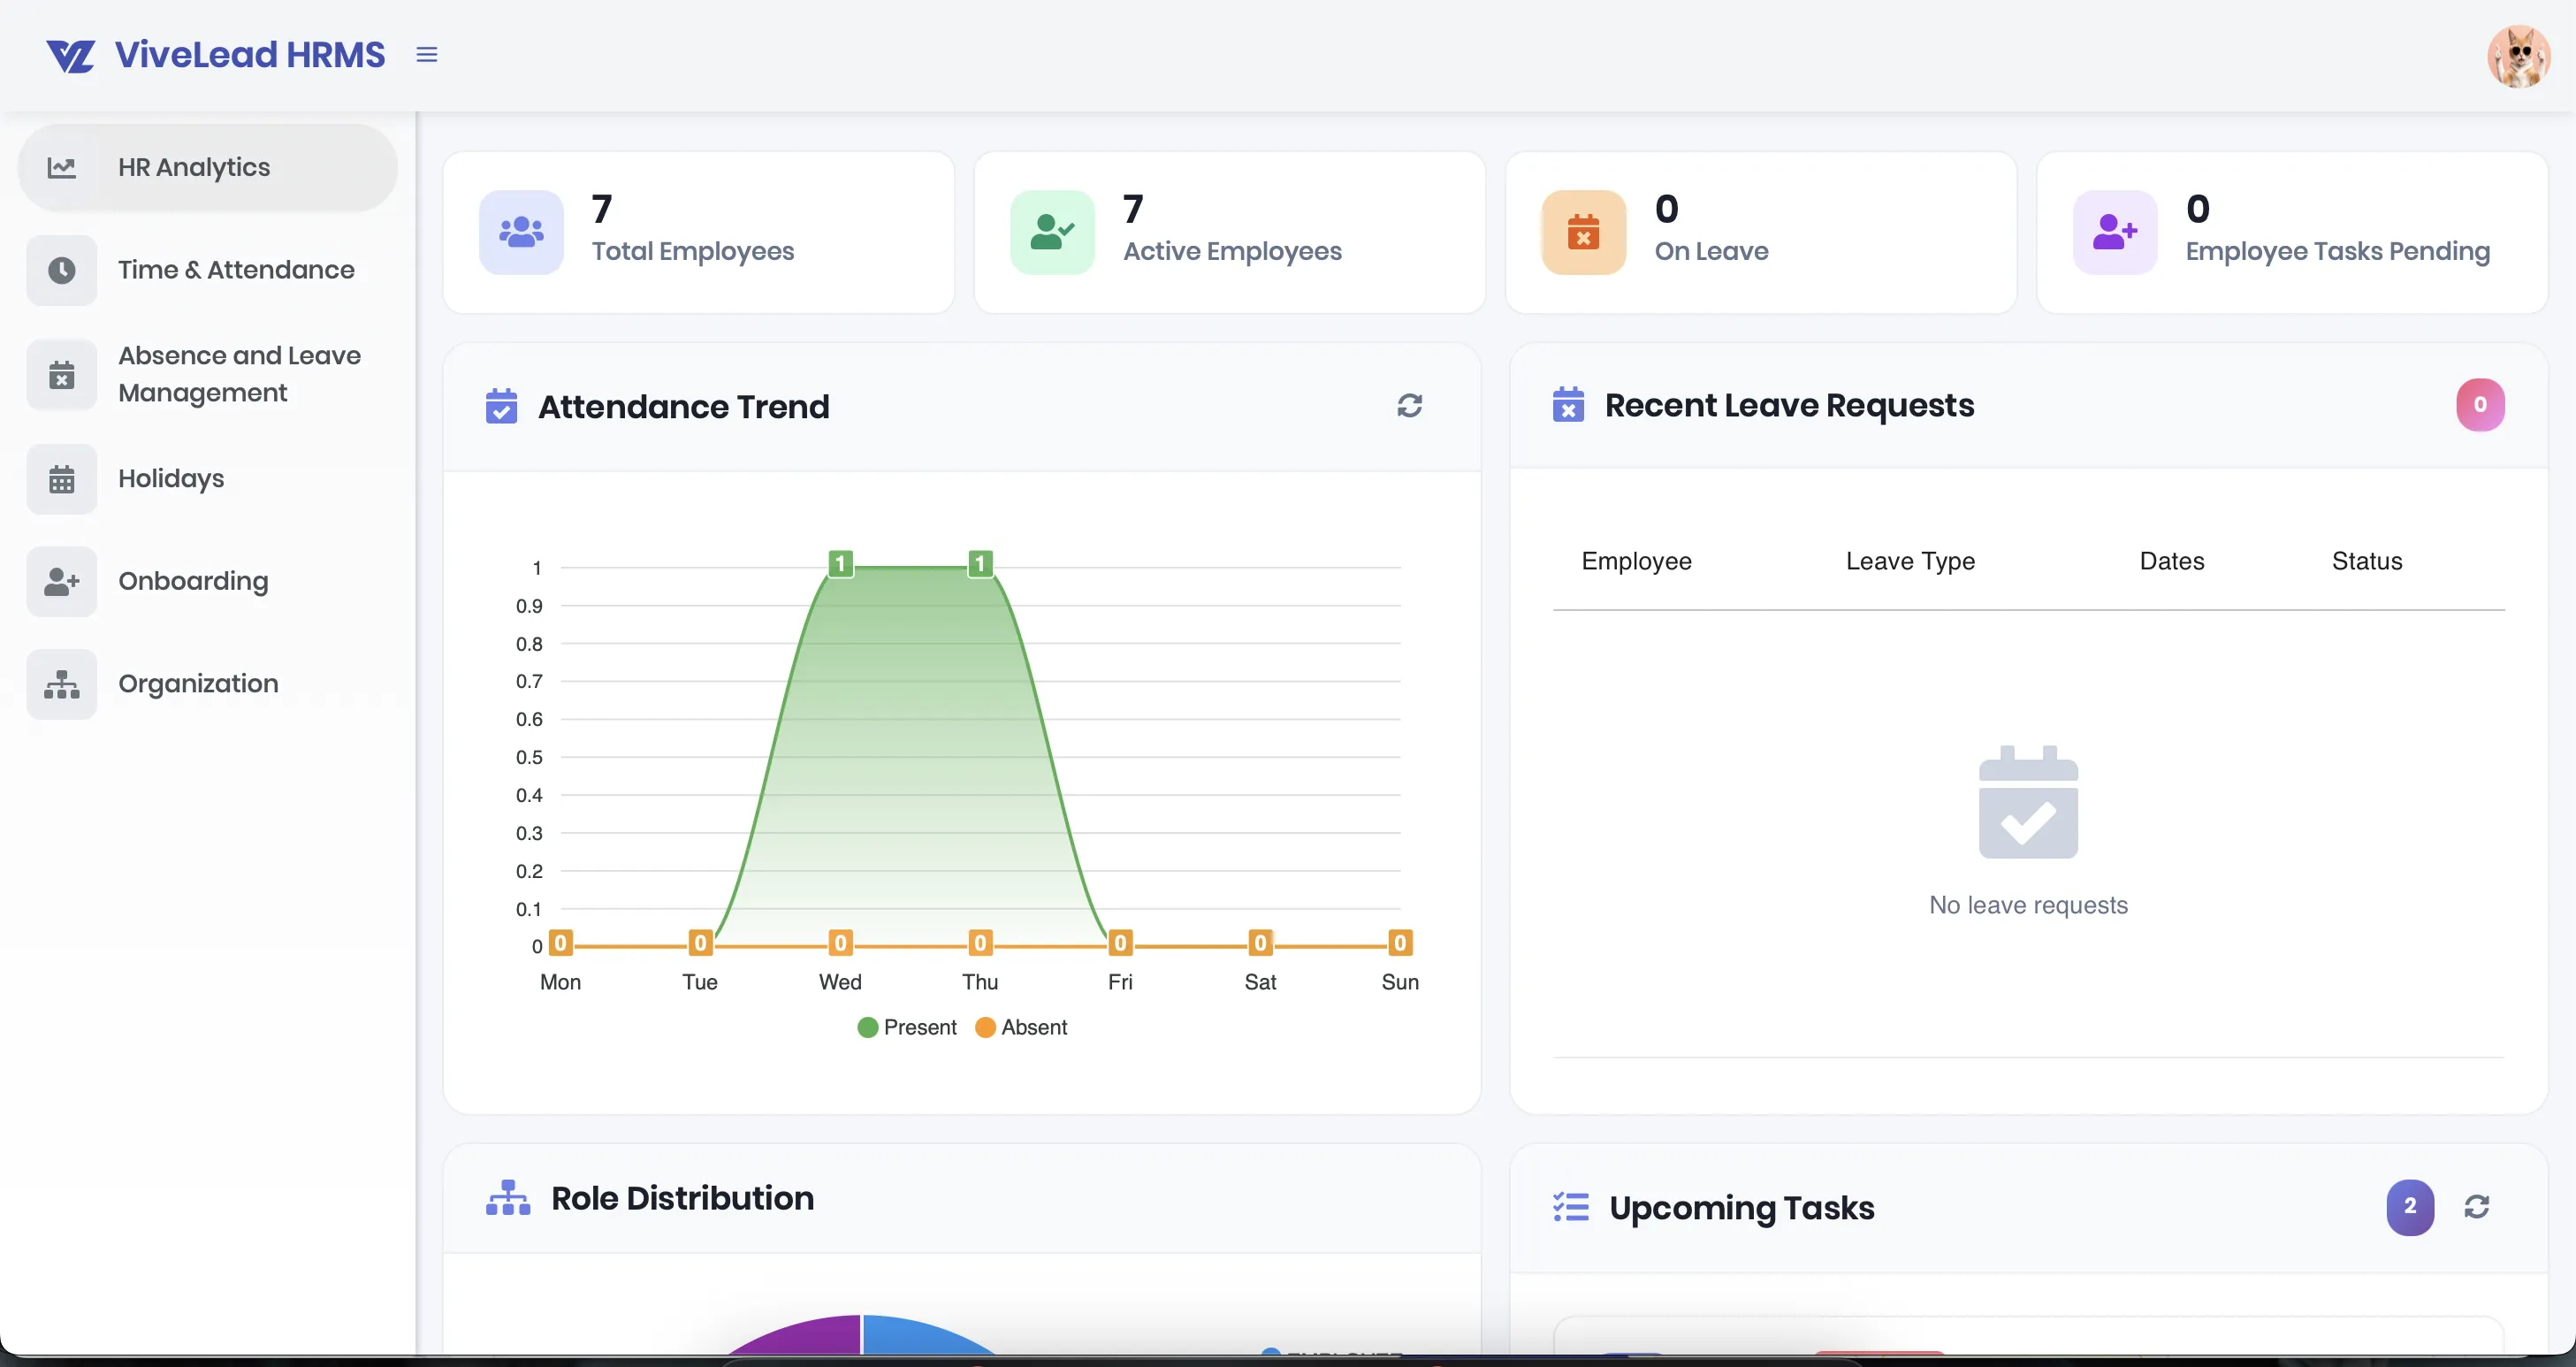
Task: Click the Attendance Trend heading
Action: [x=684, y=407]
